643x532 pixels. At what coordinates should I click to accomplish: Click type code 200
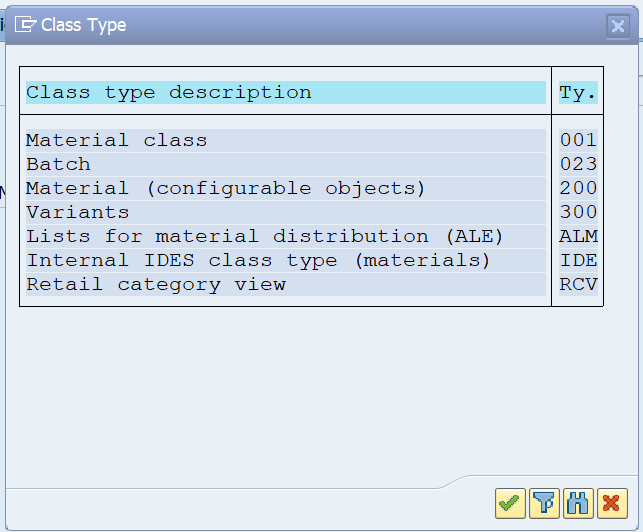578,188
